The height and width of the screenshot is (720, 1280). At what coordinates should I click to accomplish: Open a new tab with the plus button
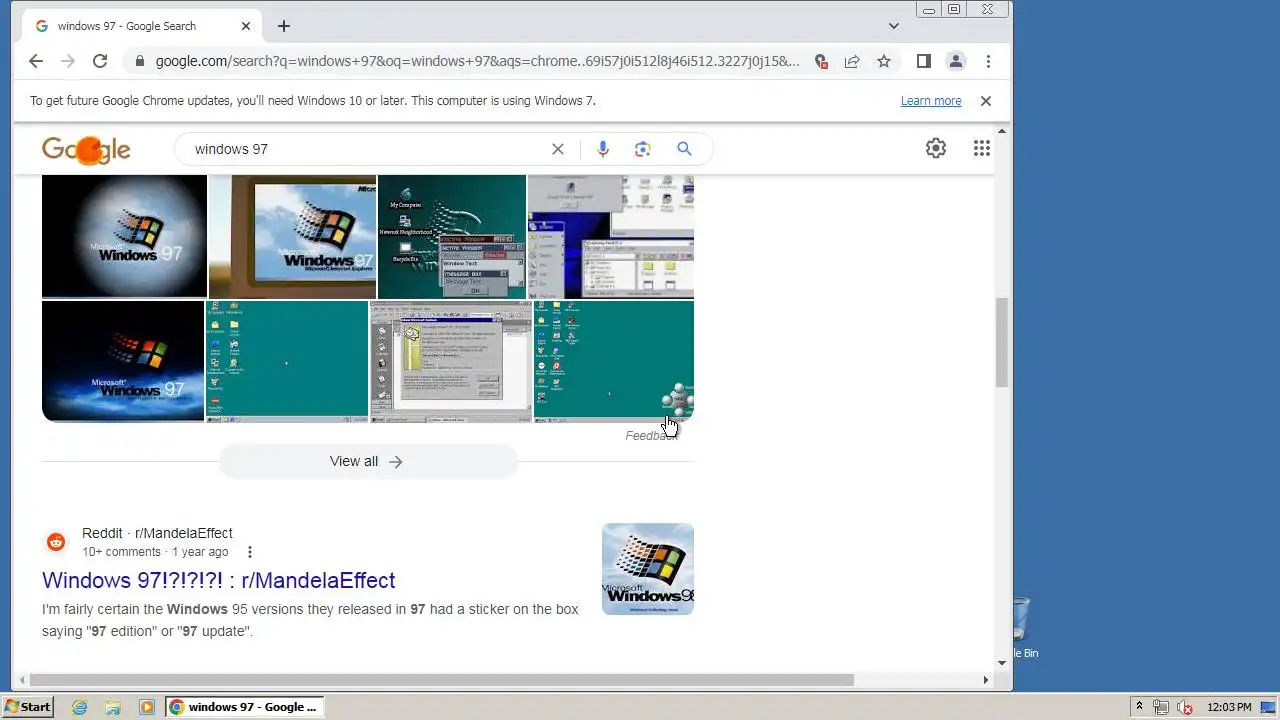[x=284, y=26]
